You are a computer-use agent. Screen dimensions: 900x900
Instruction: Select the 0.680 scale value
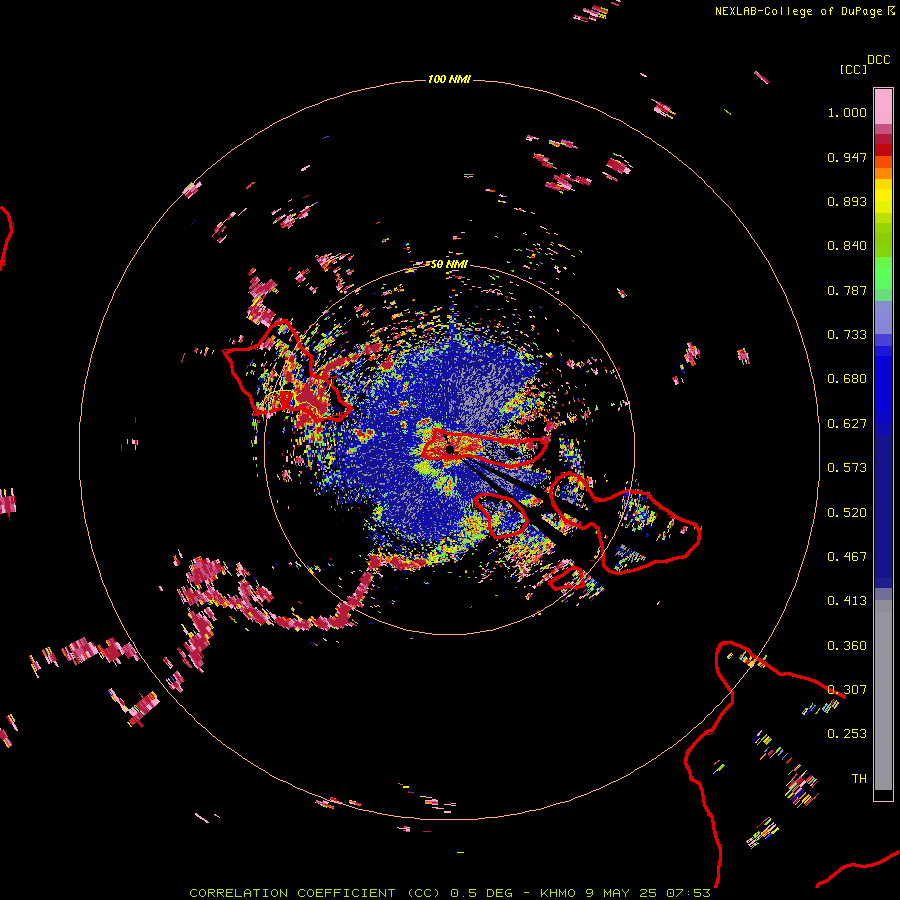click(x=847, y=379)
